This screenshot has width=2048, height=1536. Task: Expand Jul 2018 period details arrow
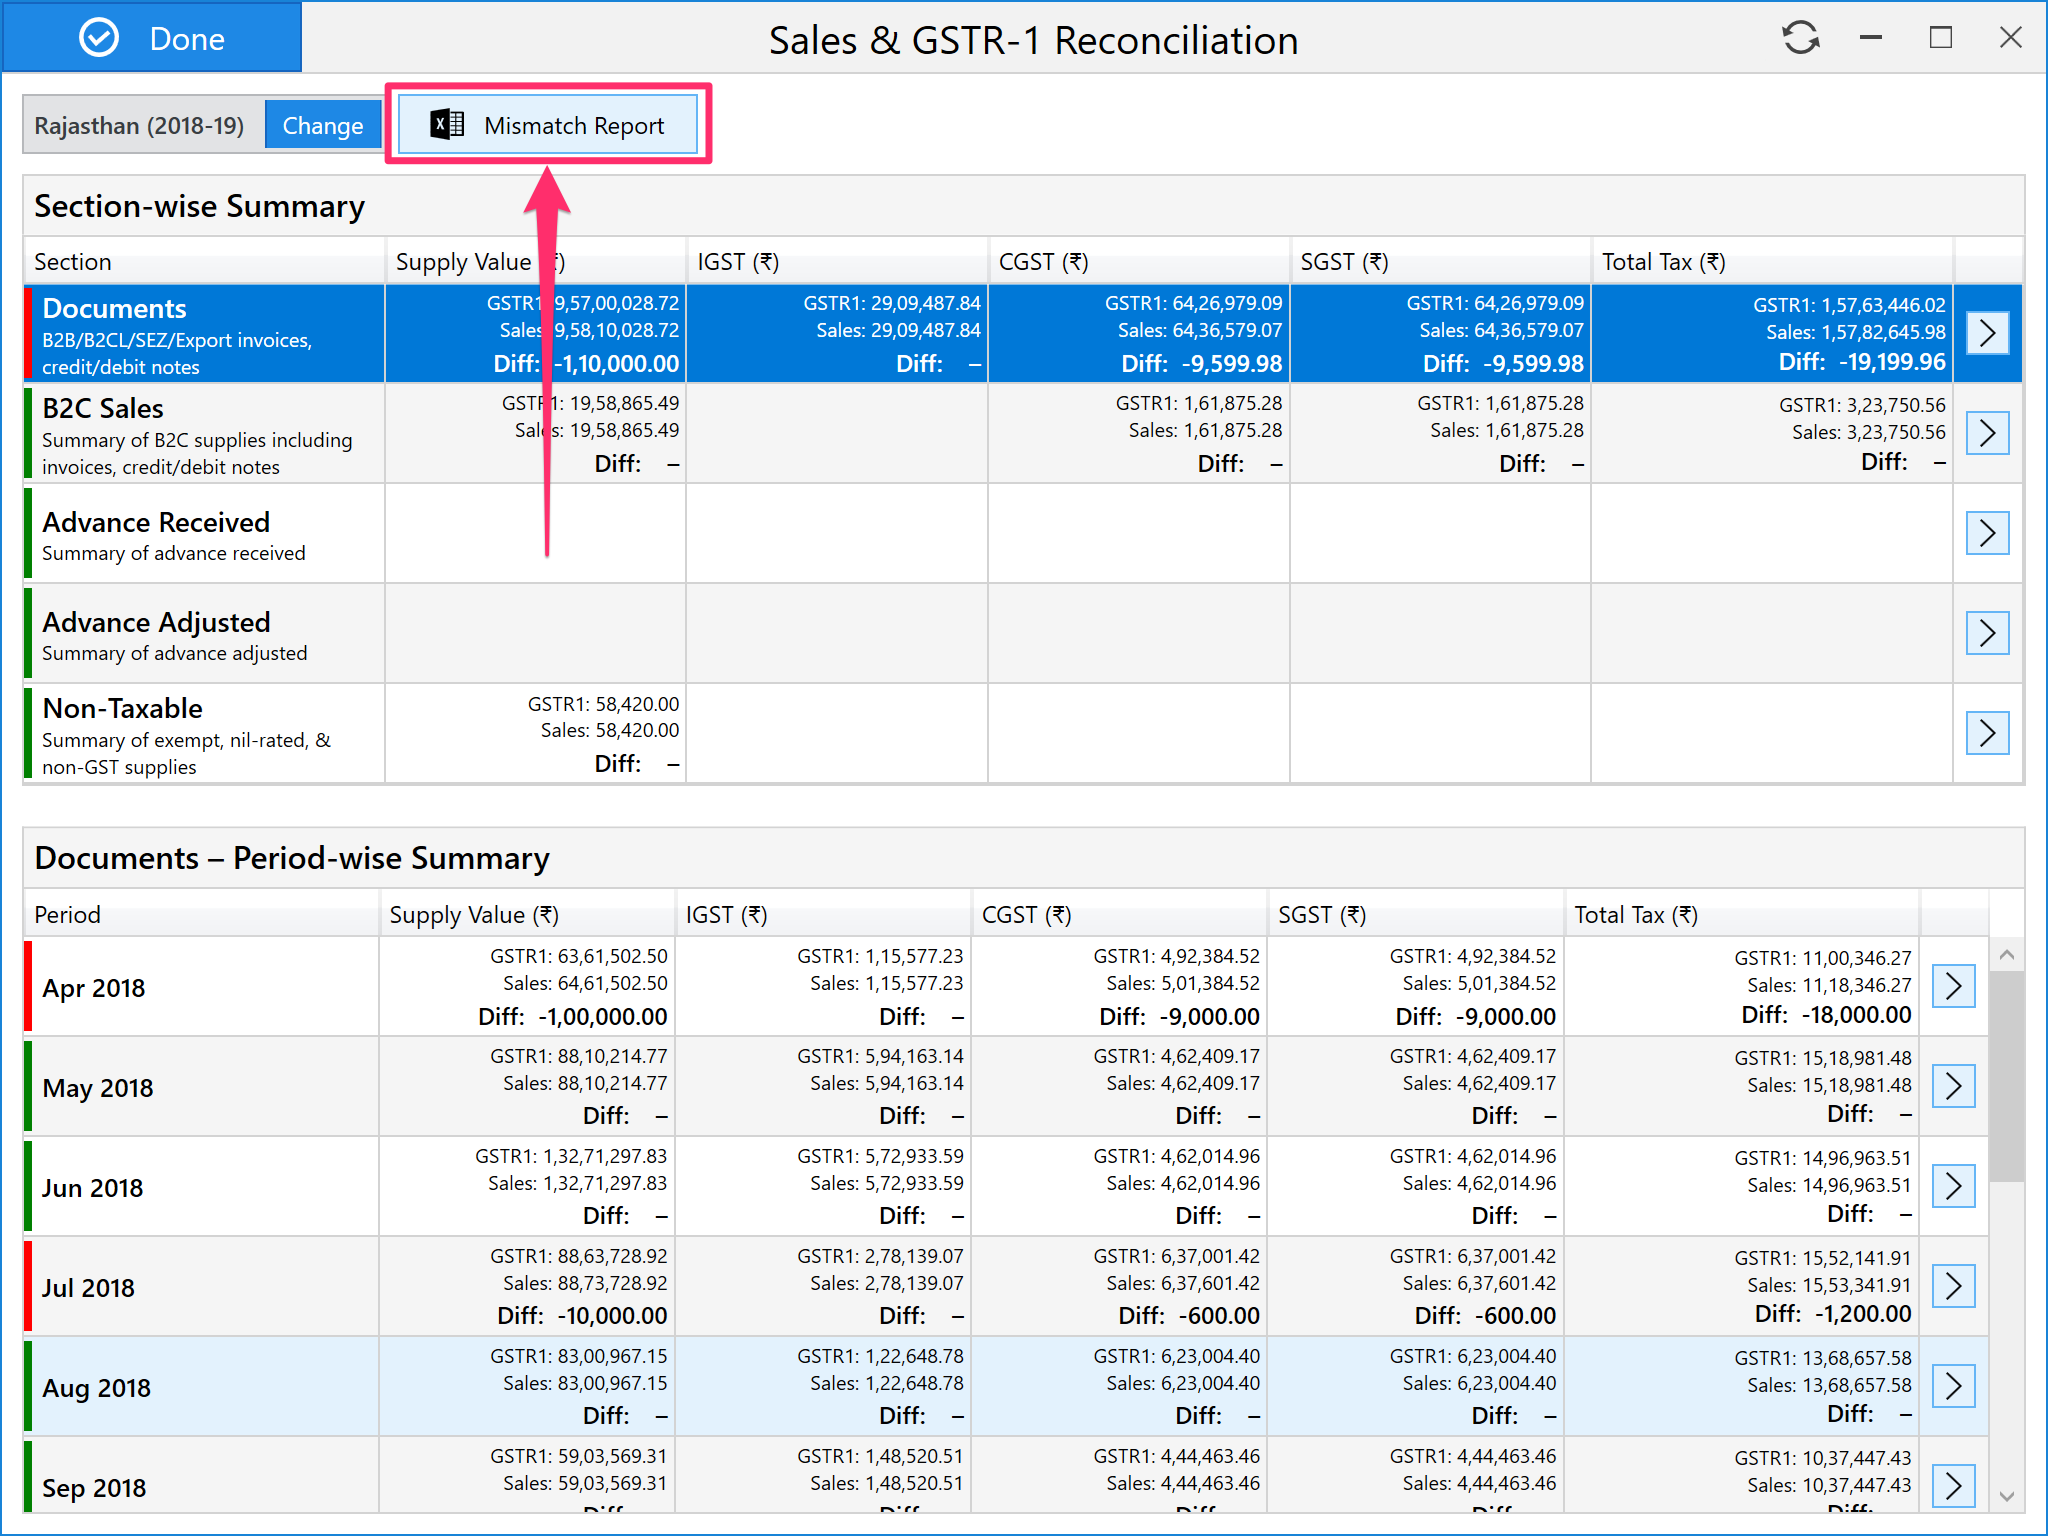click(x=1953, y=1286)
